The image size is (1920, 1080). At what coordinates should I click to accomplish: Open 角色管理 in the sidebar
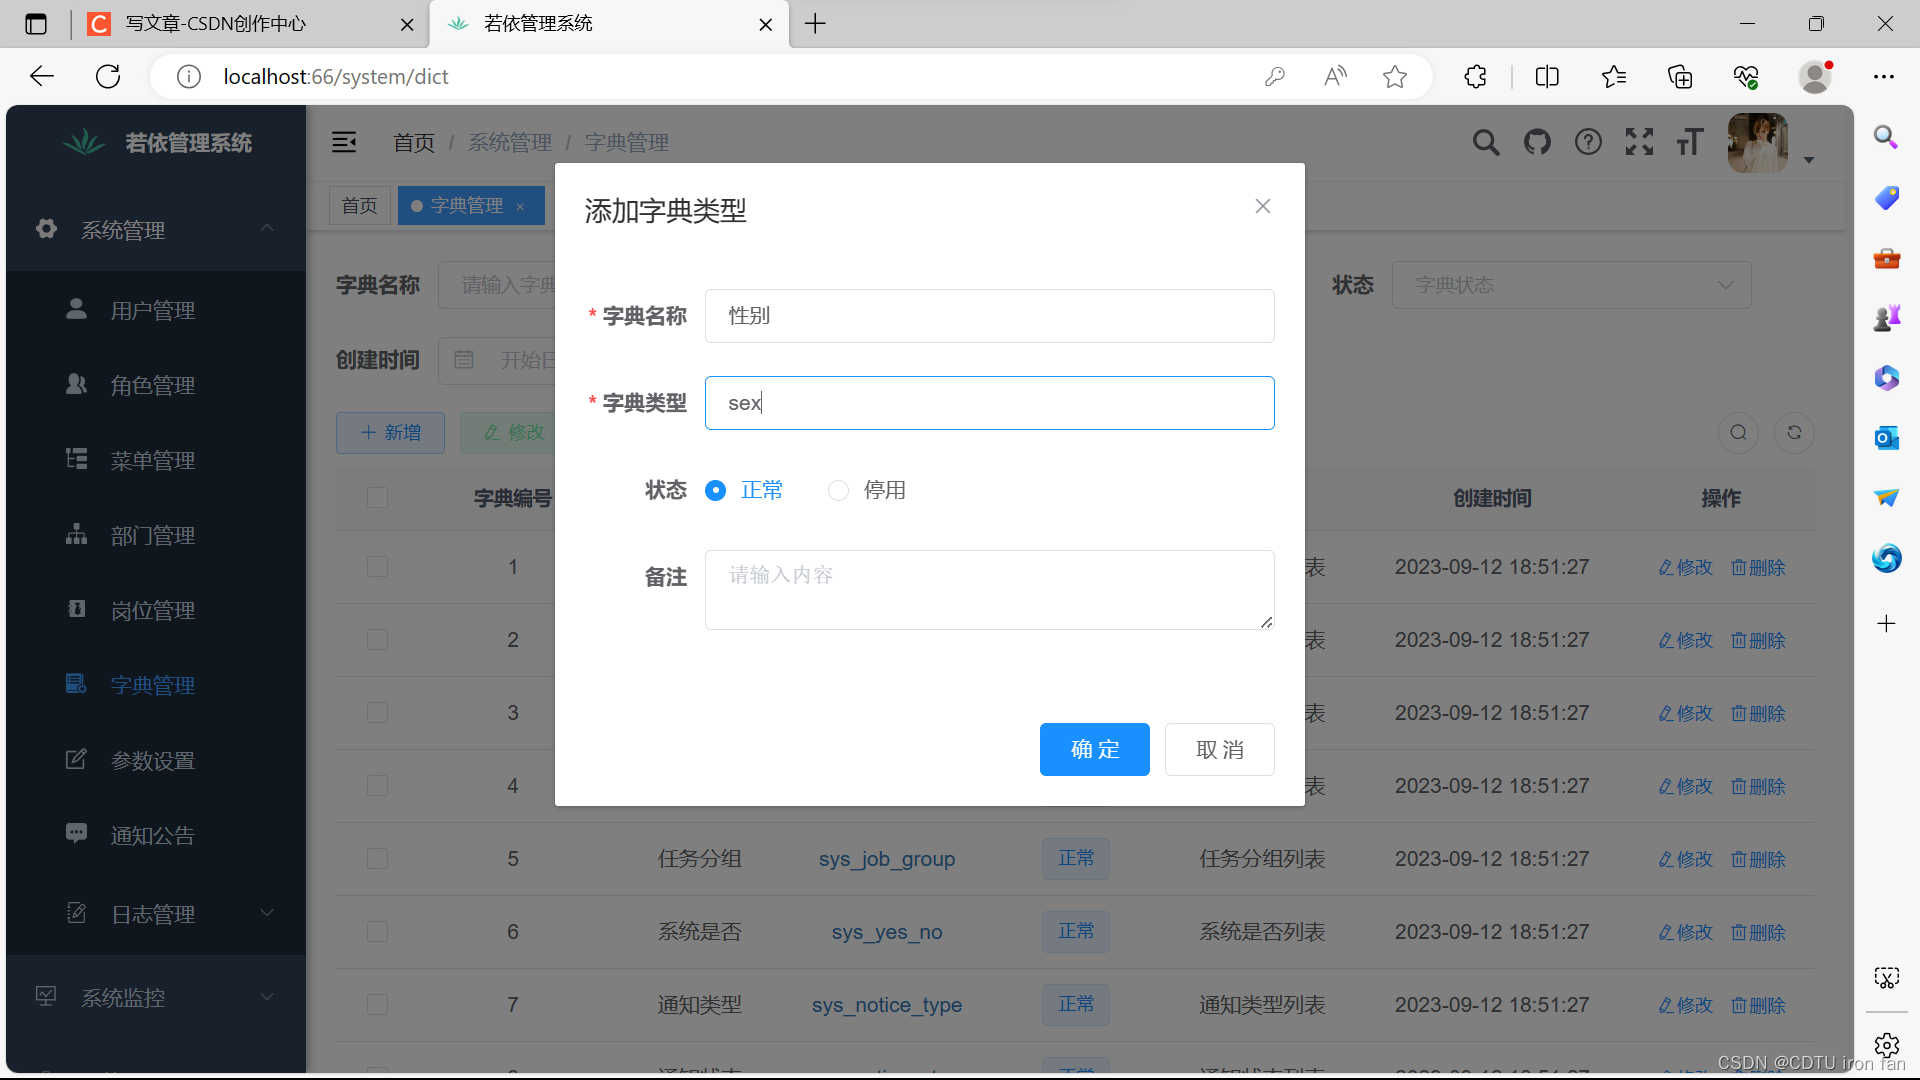[156, 385]
